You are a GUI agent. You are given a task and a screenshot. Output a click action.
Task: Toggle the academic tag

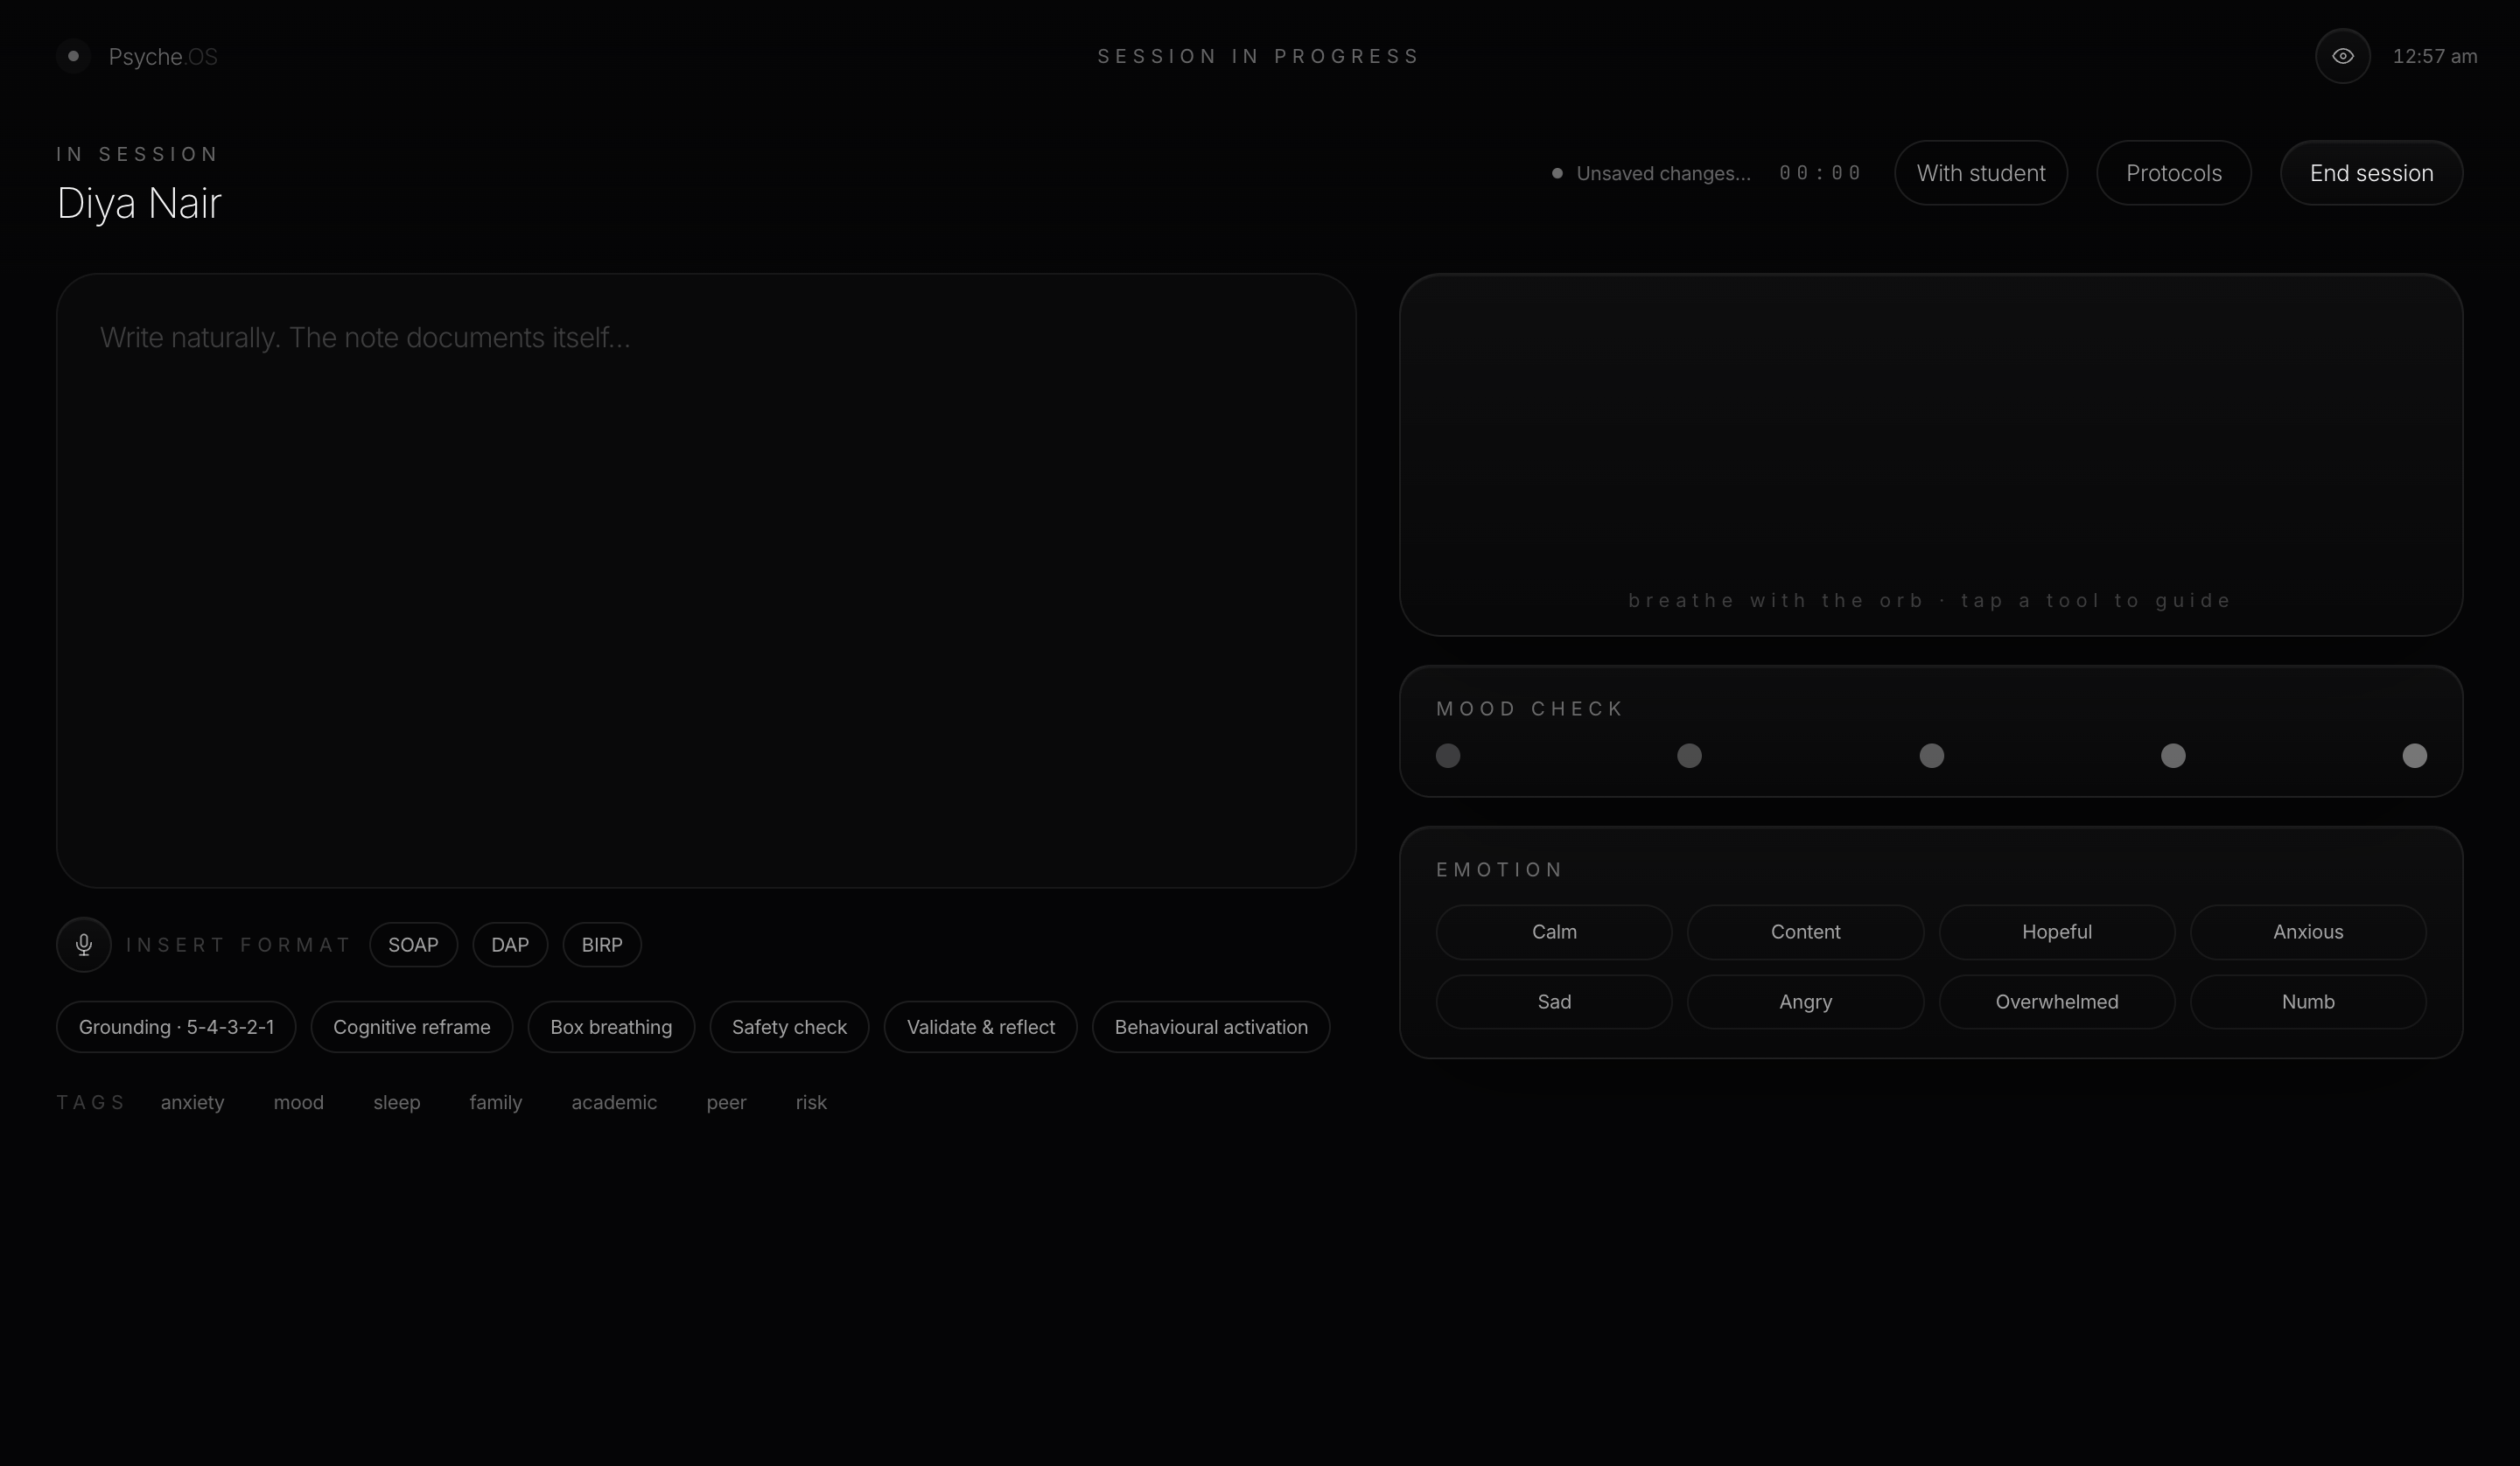pyautogui.click(x=614, y=1101)
